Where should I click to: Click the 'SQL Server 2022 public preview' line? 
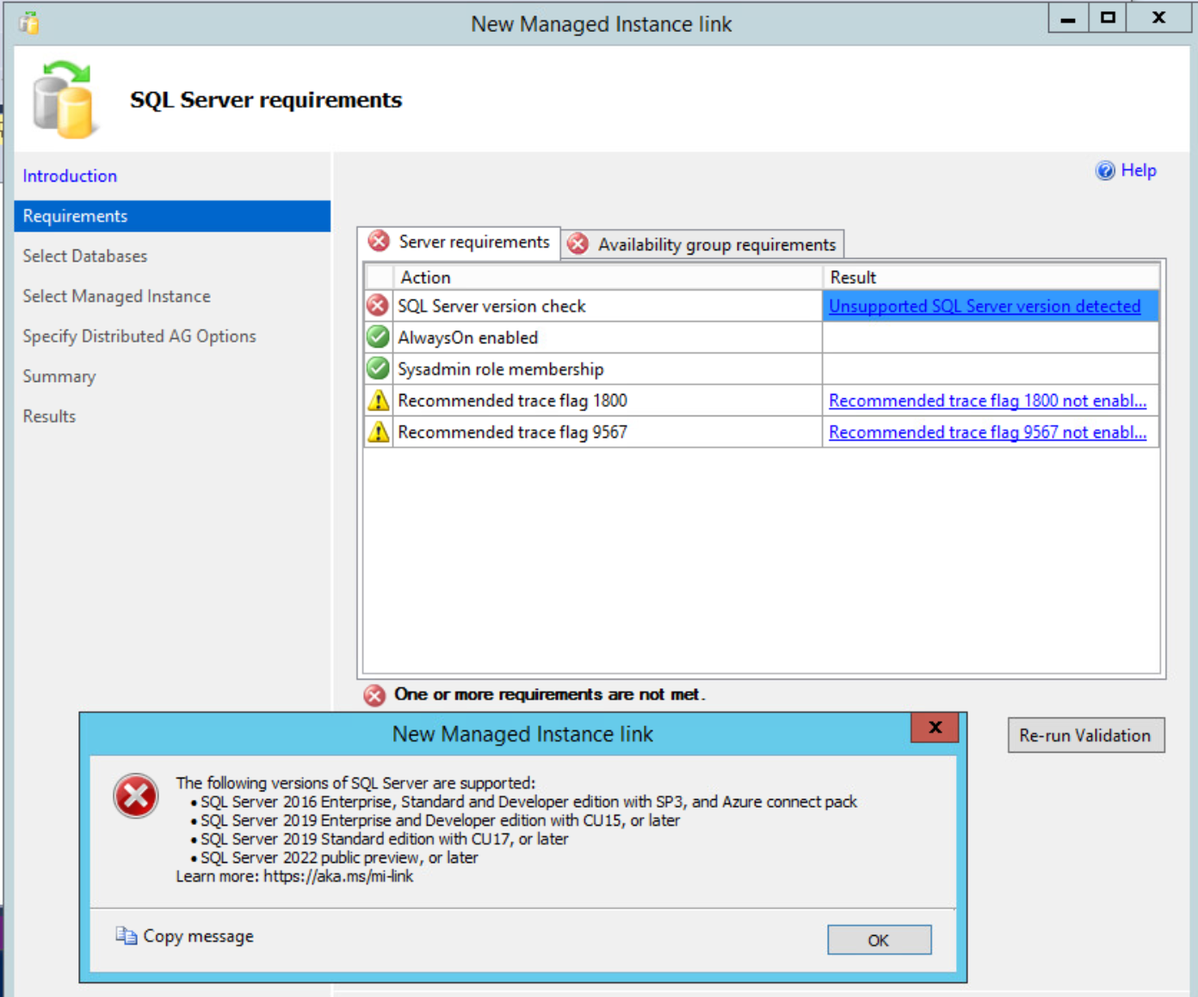[x=339, y=858]
